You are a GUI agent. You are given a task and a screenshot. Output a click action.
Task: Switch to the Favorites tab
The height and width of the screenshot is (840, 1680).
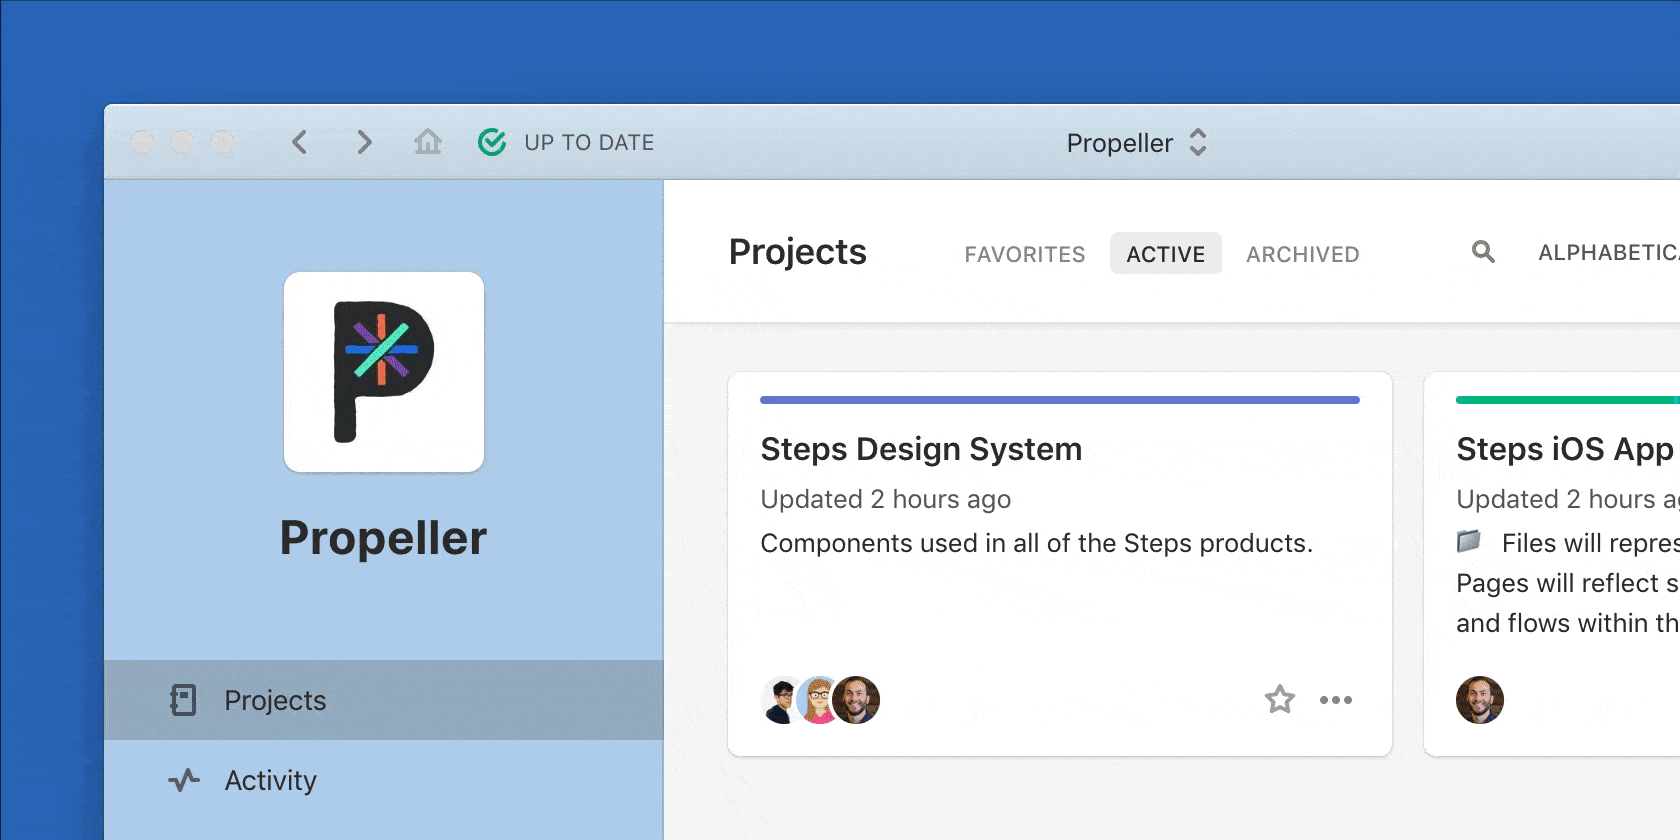1024,254
